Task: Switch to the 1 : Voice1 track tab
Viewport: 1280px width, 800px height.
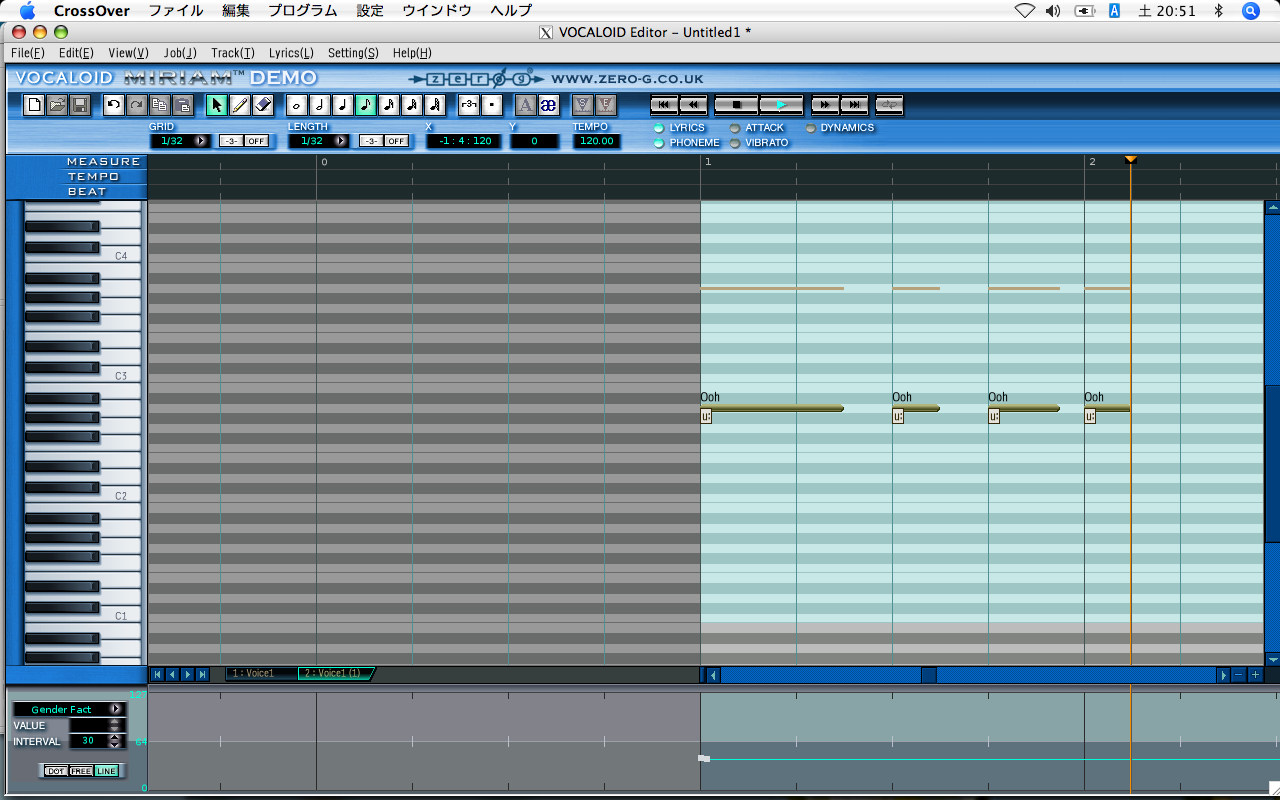Action: (261, 674)
